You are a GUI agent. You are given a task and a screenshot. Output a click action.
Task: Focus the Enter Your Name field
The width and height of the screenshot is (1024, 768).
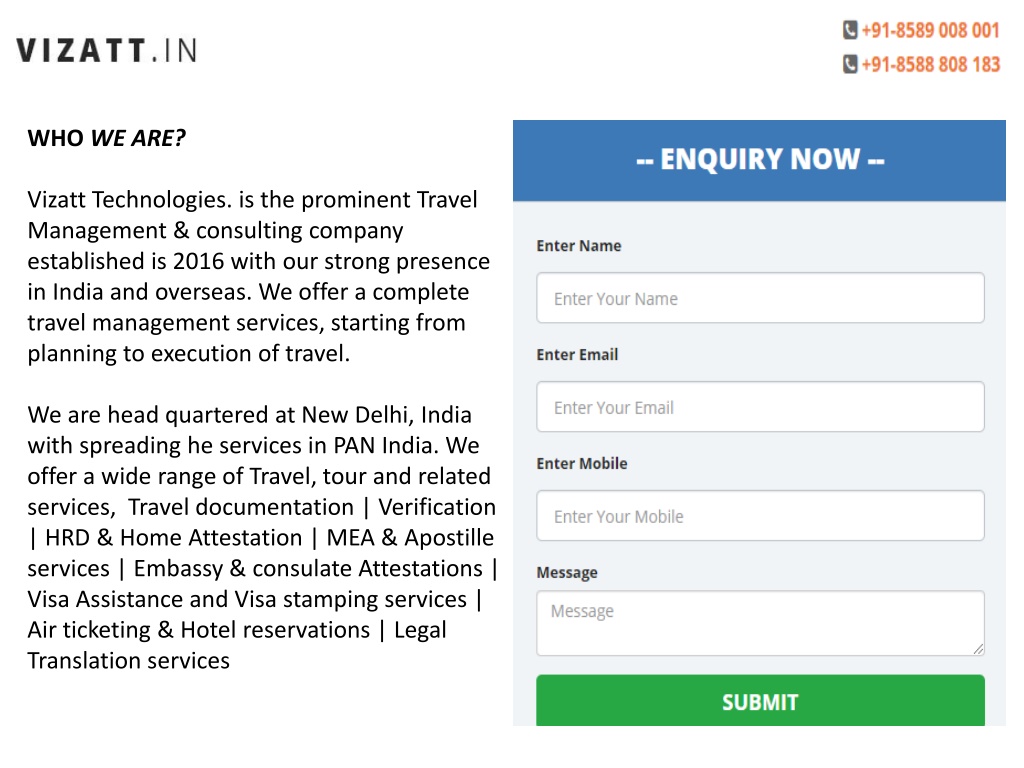(760, 298)
